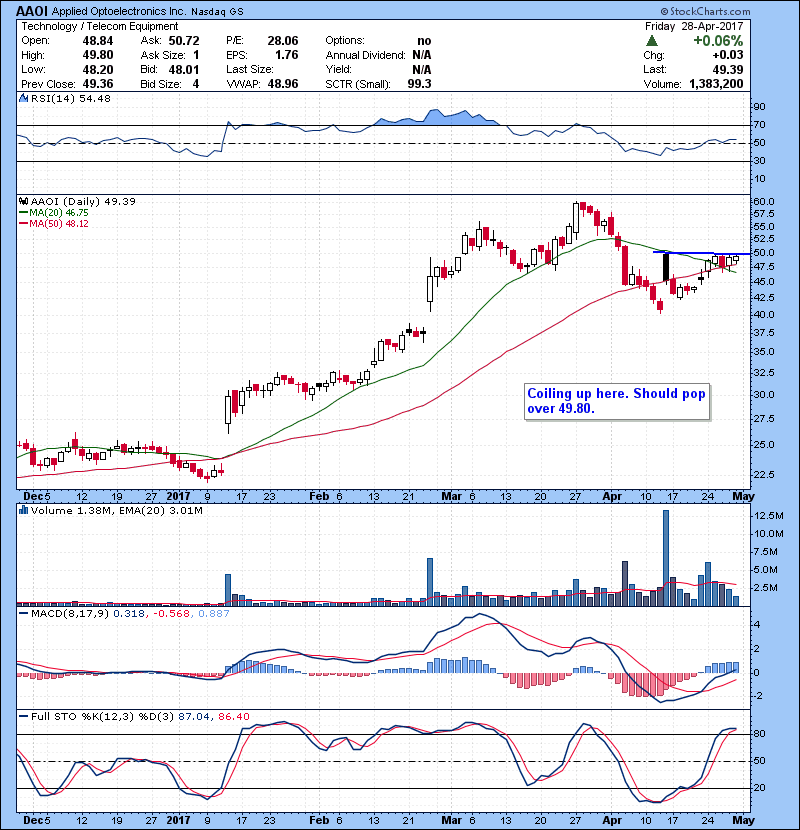Viewport: 800px width, 830px height.
Task: Click the 'Coiling up here' annotation box
Action: (617, 402)
